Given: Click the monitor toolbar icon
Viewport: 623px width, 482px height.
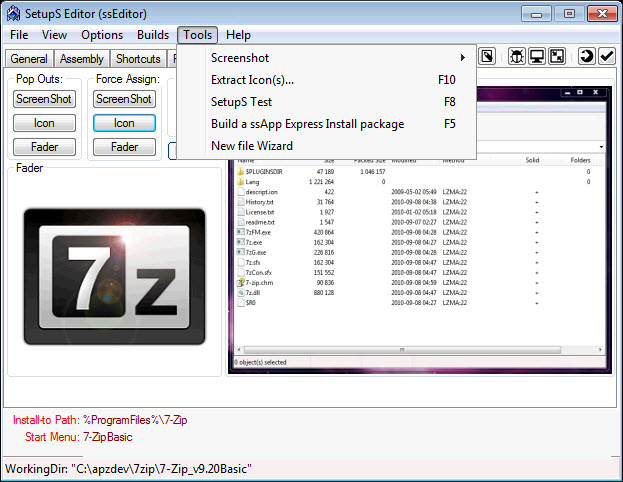Looking at the screenshot, I should 537,56.
